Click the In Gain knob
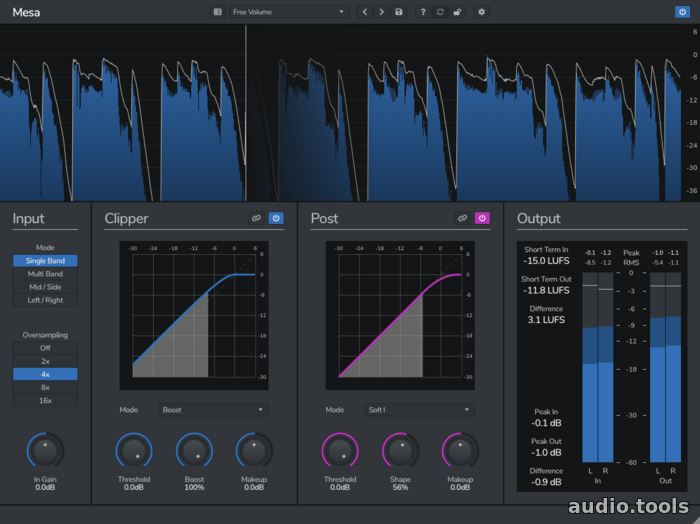The width and height of the screenshot is (700, 524). coord(45,452)
